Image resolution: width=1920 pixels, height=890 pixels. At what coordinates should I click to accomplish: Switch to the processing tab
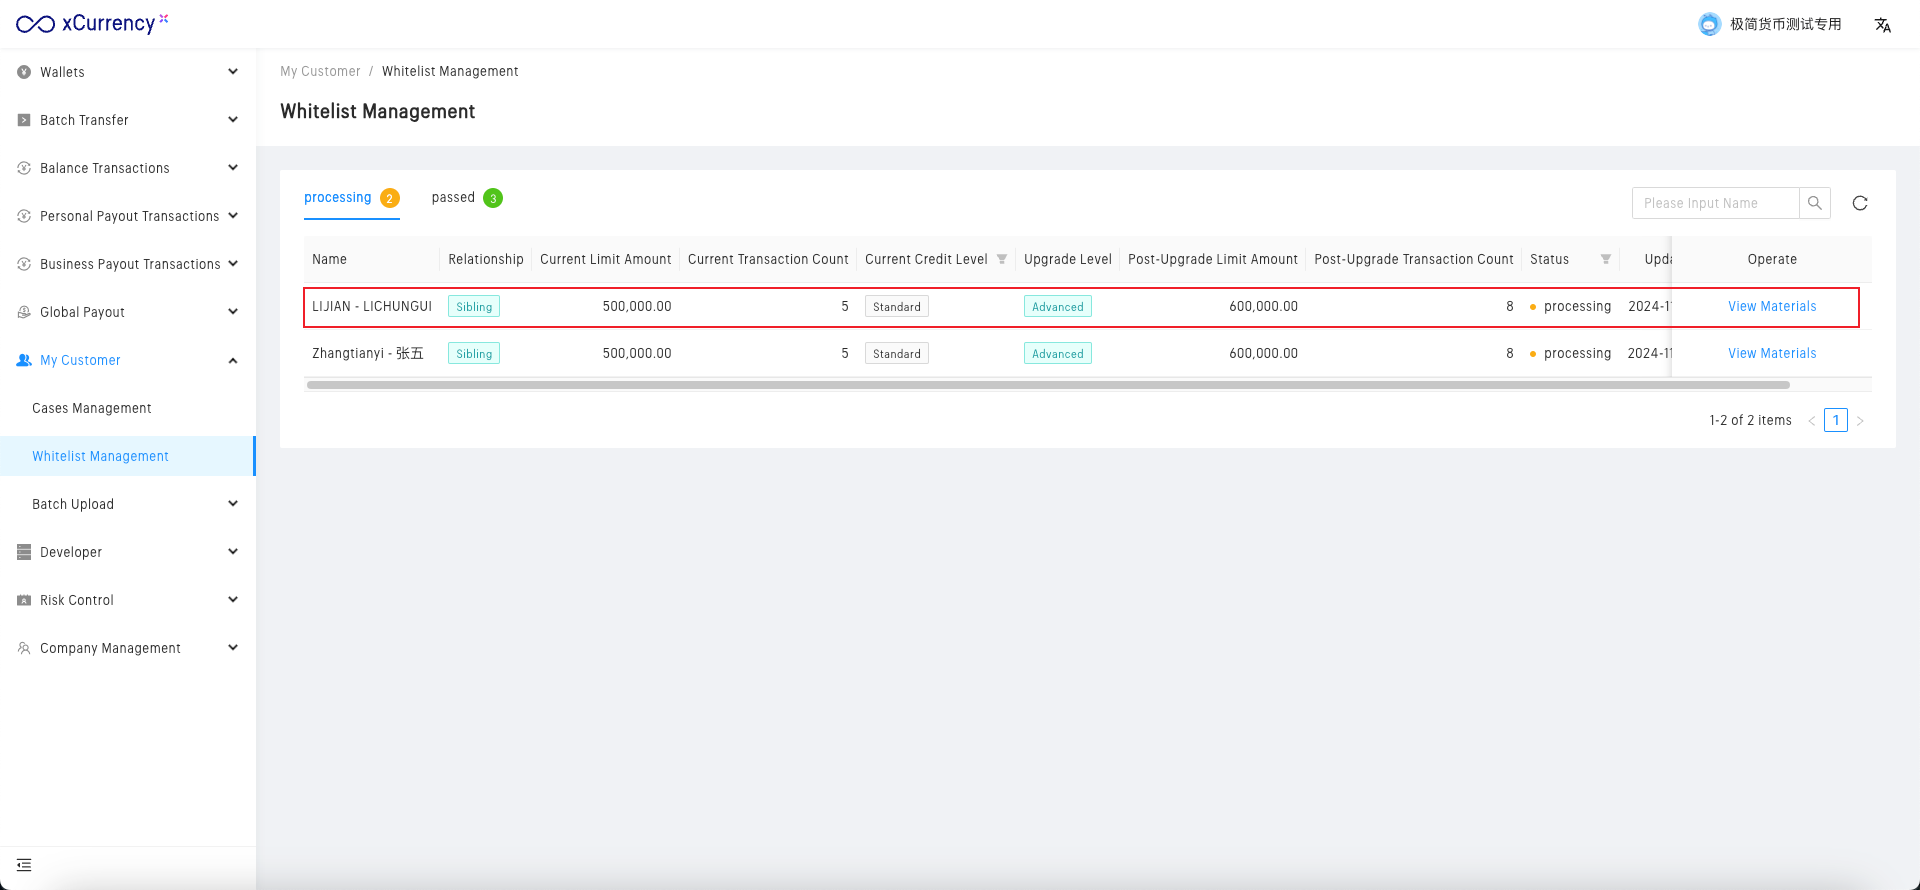click(x=352, y=198)
